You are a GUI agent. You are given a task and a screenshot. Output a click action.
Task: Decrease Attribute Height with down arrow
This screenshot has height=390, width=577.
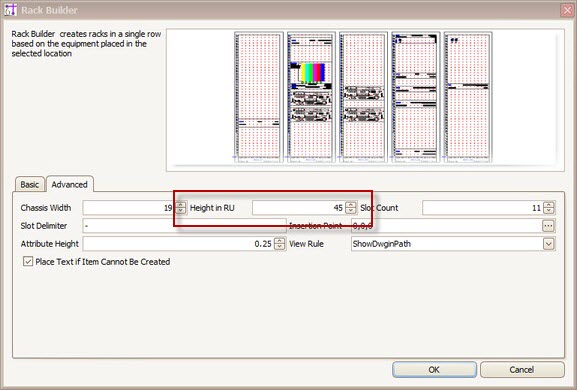click(280, 247)
